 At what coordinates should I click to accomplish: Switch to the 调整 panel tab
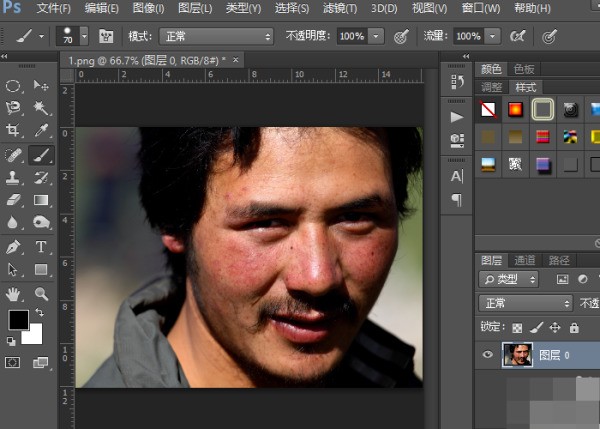(492, 87)
